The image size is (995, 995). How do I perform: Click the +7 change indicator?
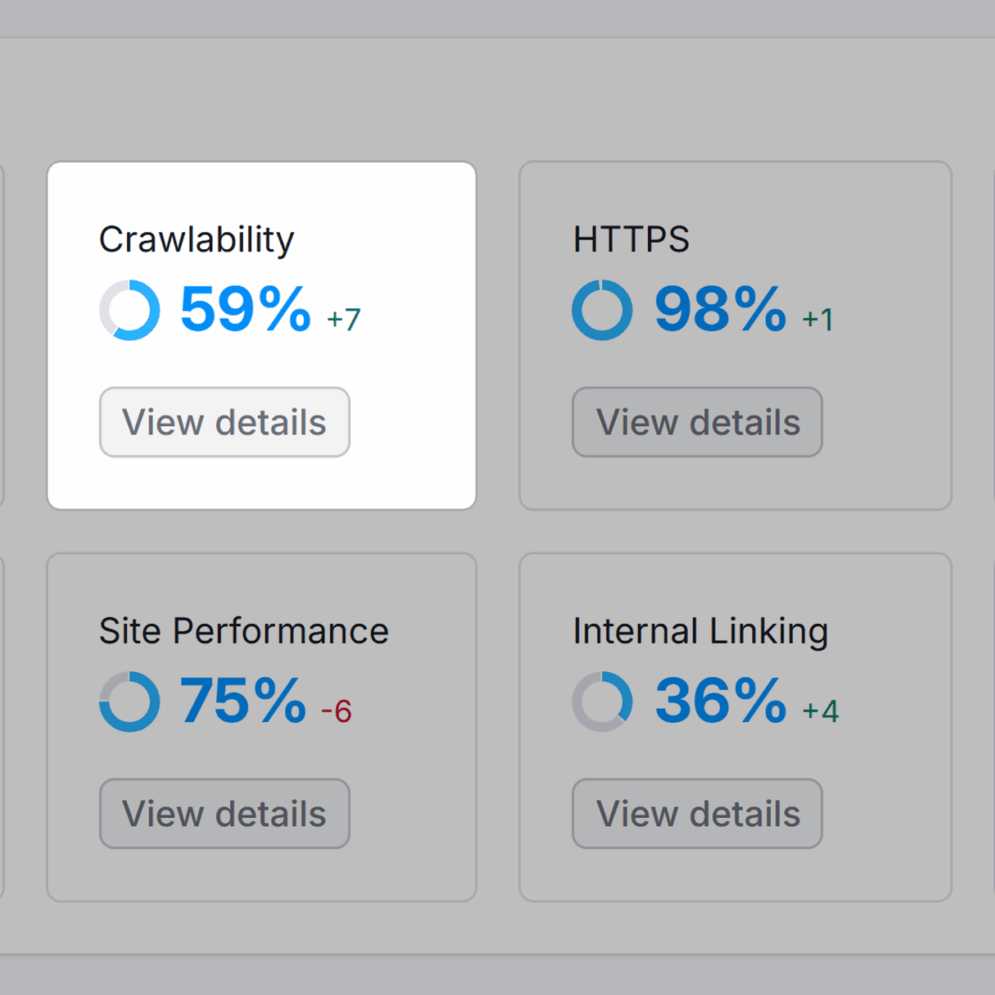pyautogui.click(x=343, y=320)
